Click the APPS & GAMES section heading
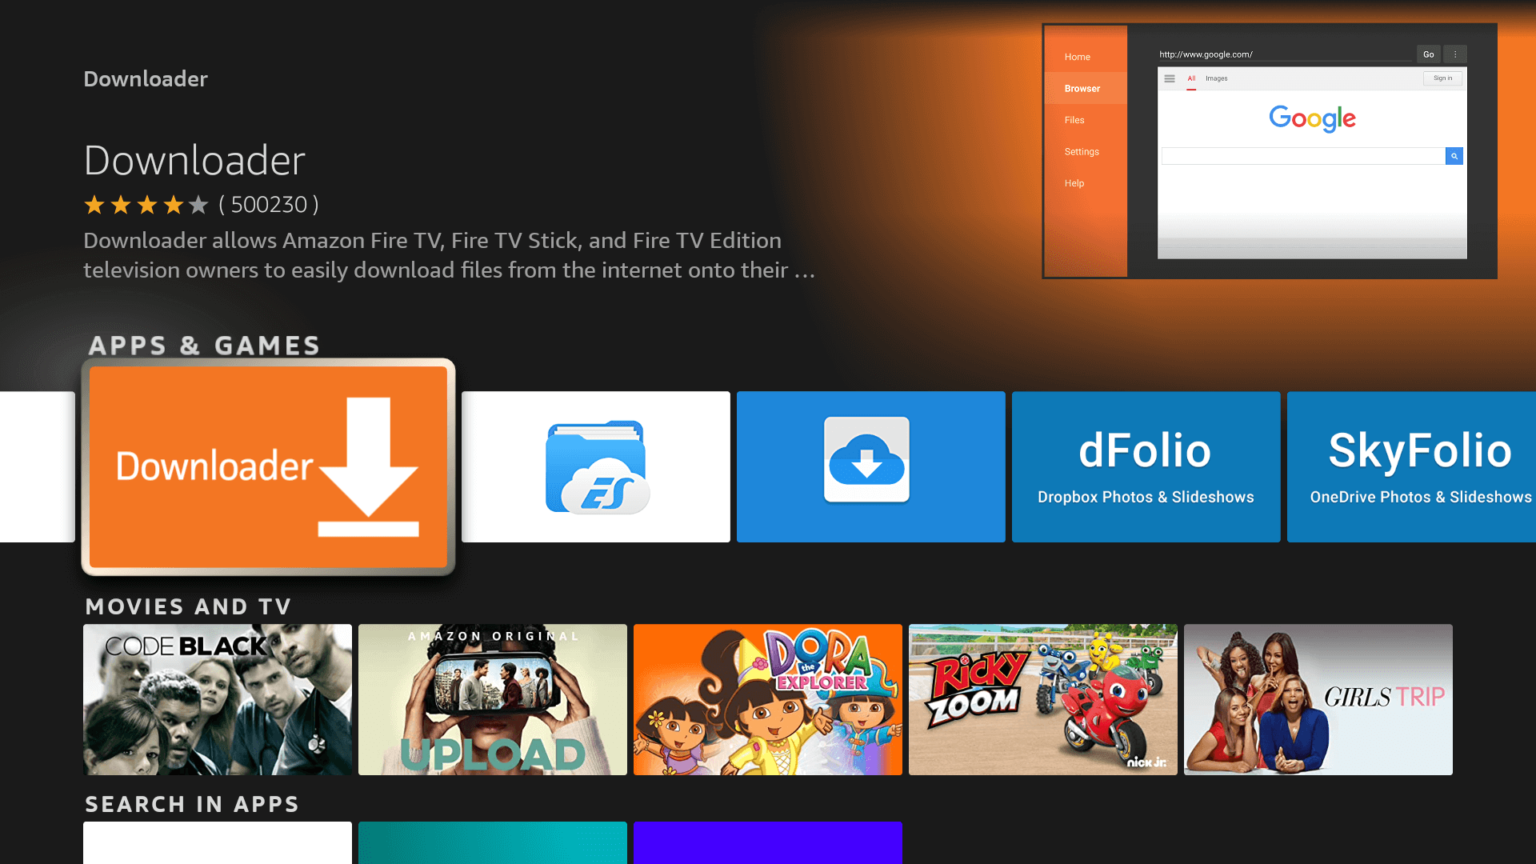1536x864 pixels. point(204,346)
